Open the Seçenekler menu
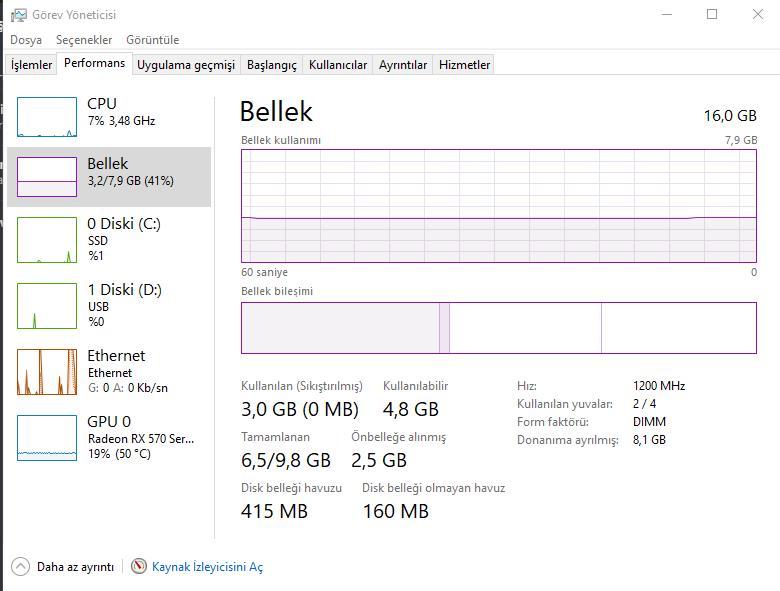This screenshot has width=780, height=591. [84, 40]
